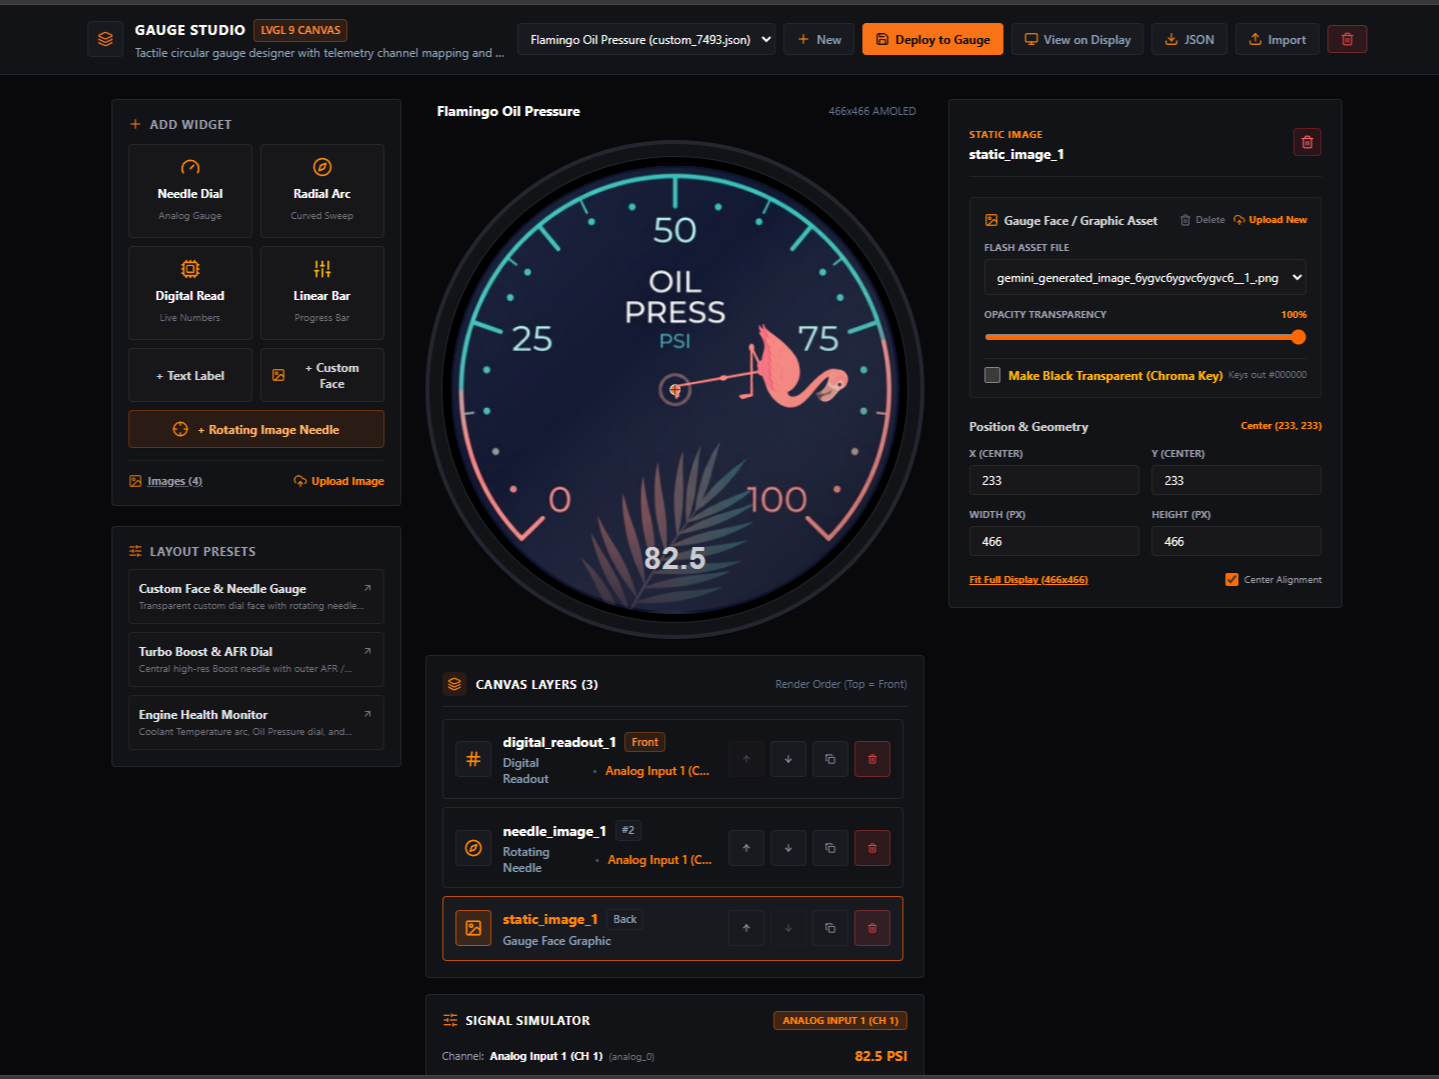Image resolution: width=1439 pixels, height=1079 pixels.
Task: Click the Height (PX) input field
Action: click(1236, 541)
